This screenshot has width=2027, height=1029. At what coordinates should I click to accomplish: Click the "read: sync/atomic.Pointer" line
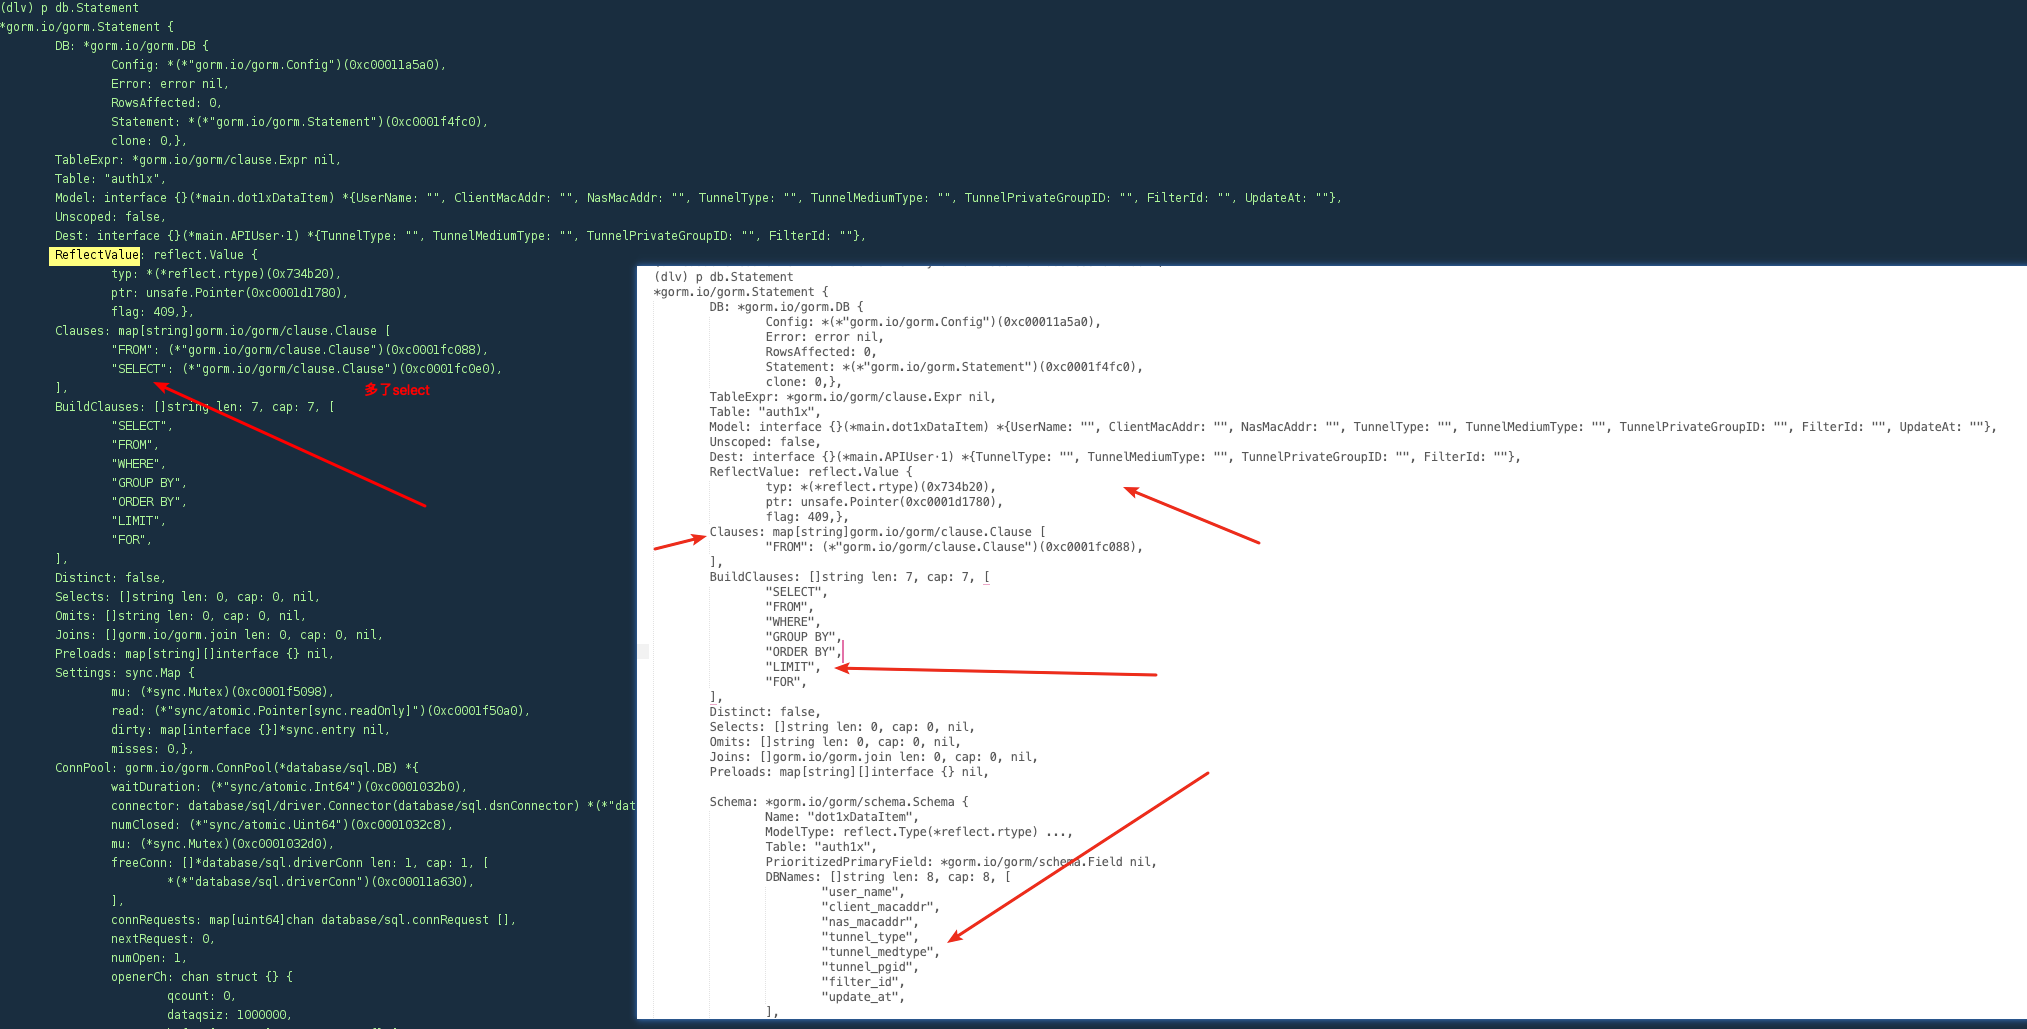[320, 711]
